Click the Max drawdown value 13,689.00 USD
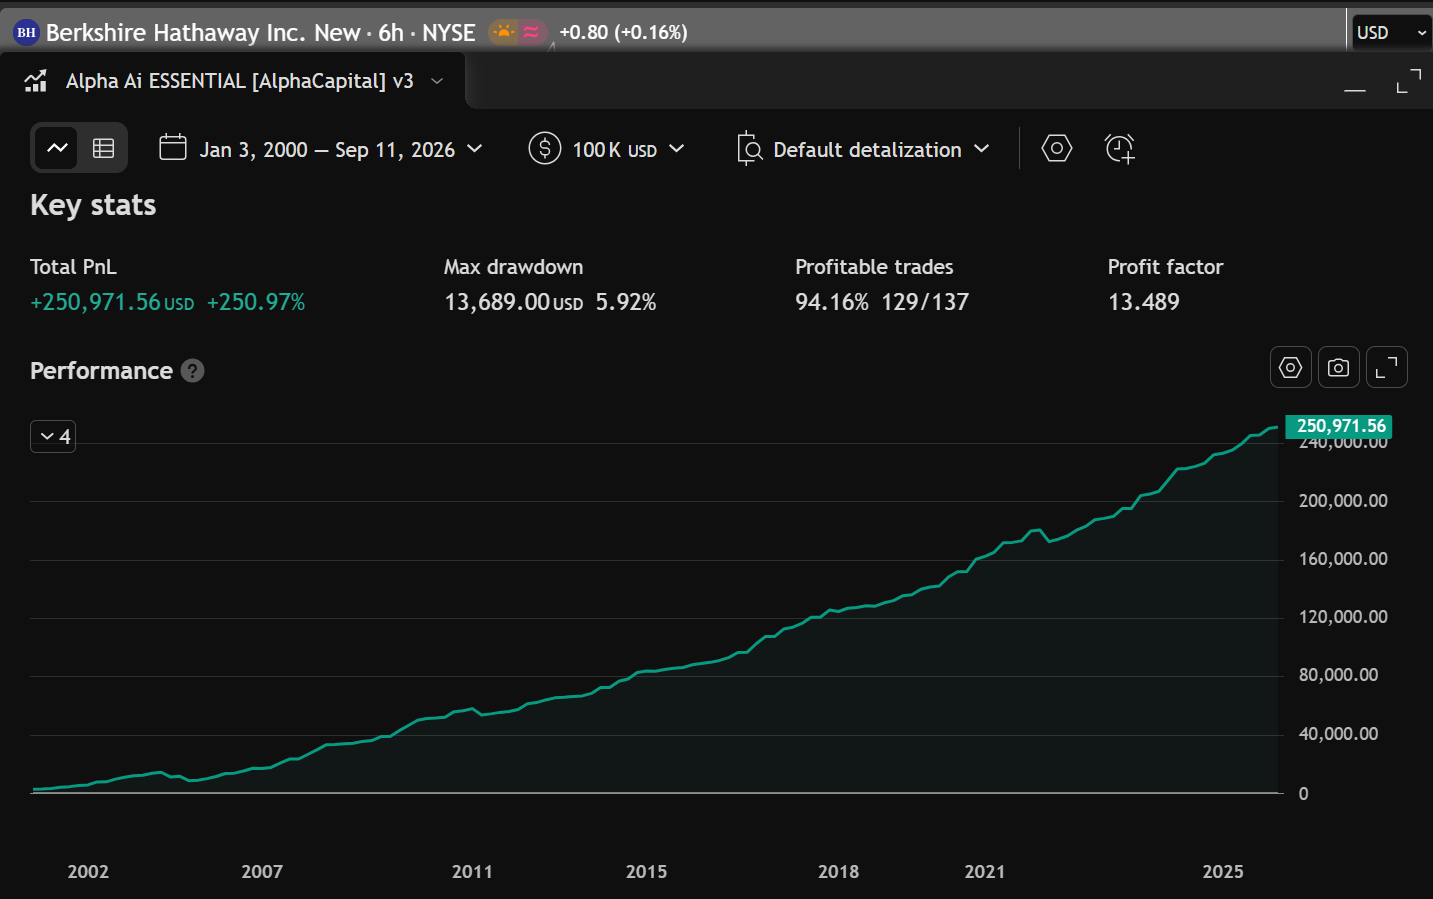Screen dimensions: 1433x899 click(514, 302)
